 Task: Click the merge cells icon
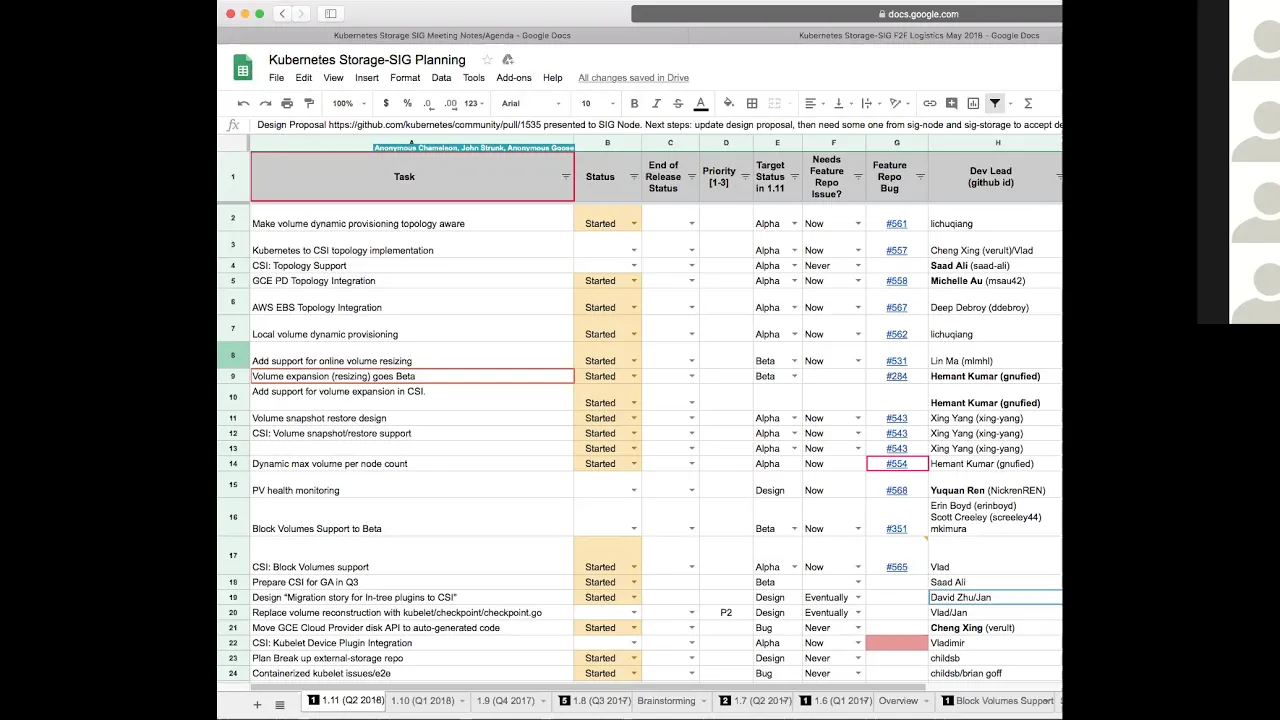coord(774,103)
